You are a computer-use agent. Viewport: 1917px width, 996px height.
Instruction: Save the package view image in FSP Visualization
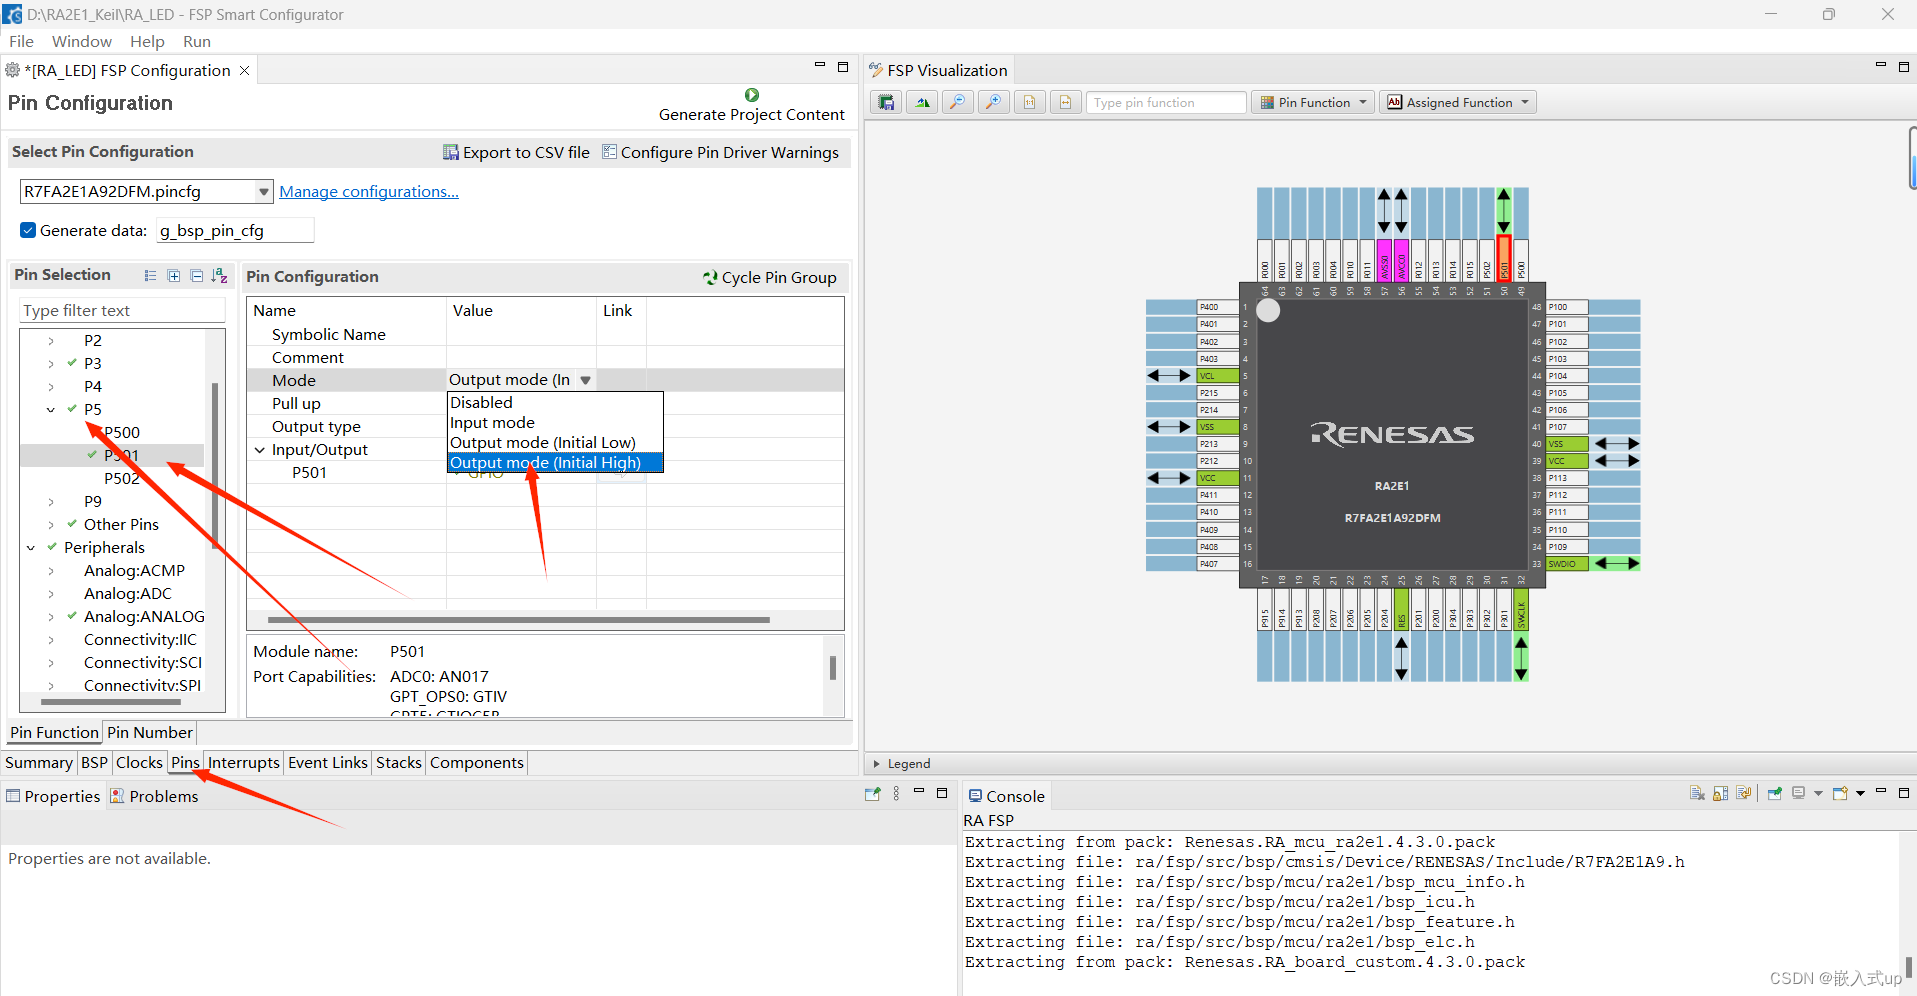[x=886, y=102]
